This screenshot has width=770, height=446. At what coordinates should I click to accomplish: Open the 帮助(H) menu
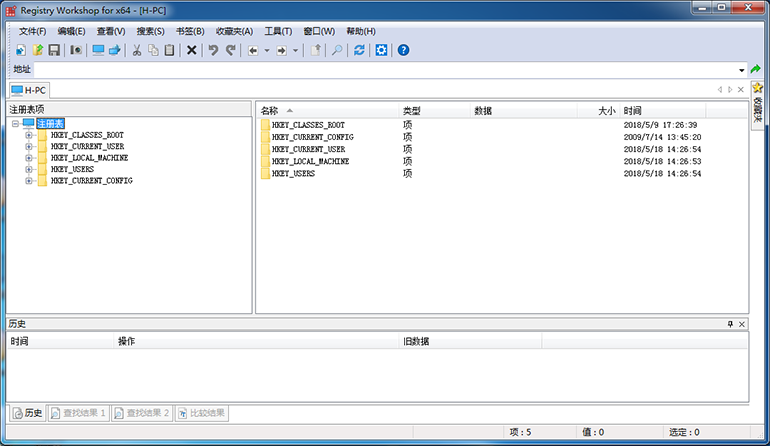[x=361, y=31]
